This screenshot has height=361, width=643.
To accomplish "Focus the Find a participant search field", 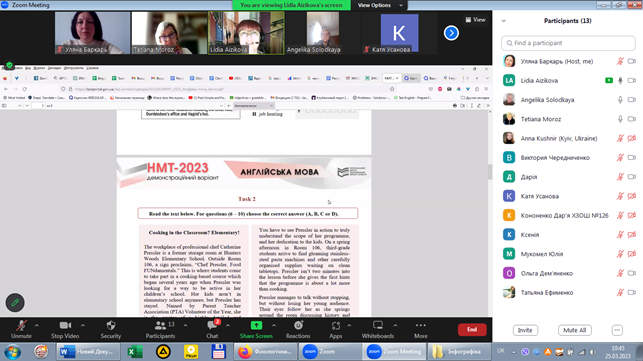I will 568,43.
